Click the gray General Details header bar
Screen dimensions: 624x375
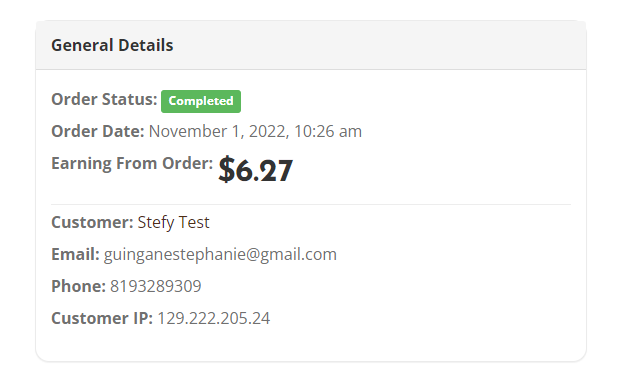point(311,45)
